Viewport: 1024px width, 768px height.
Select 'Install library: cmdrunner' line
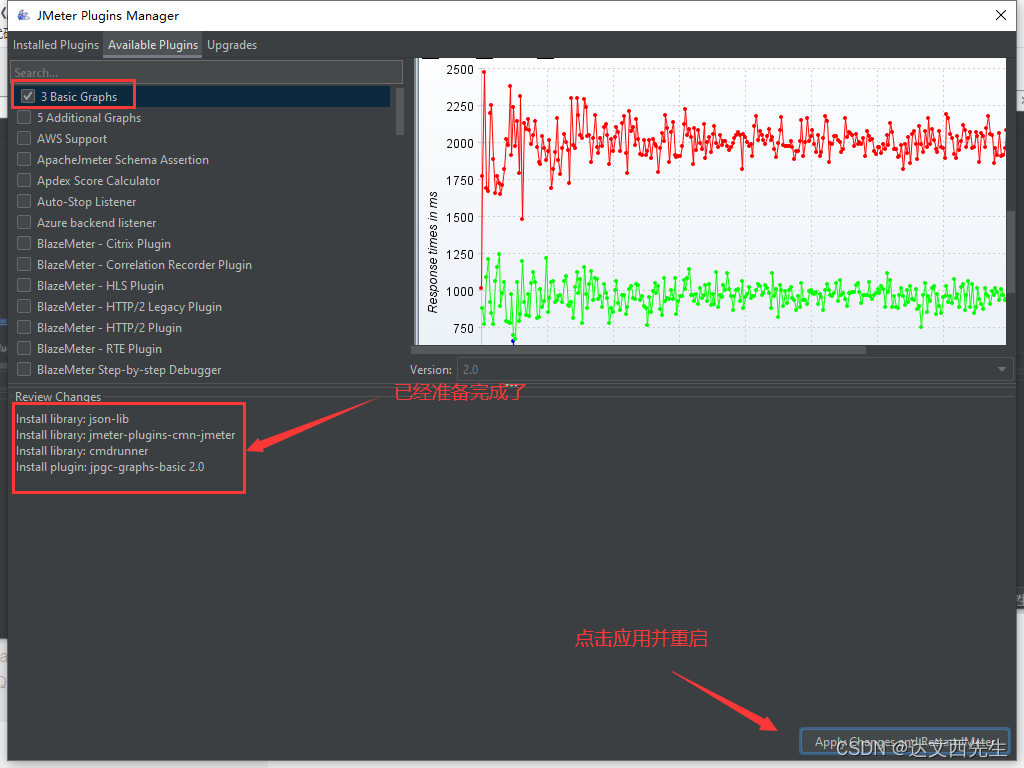click(x=82, y=451)
